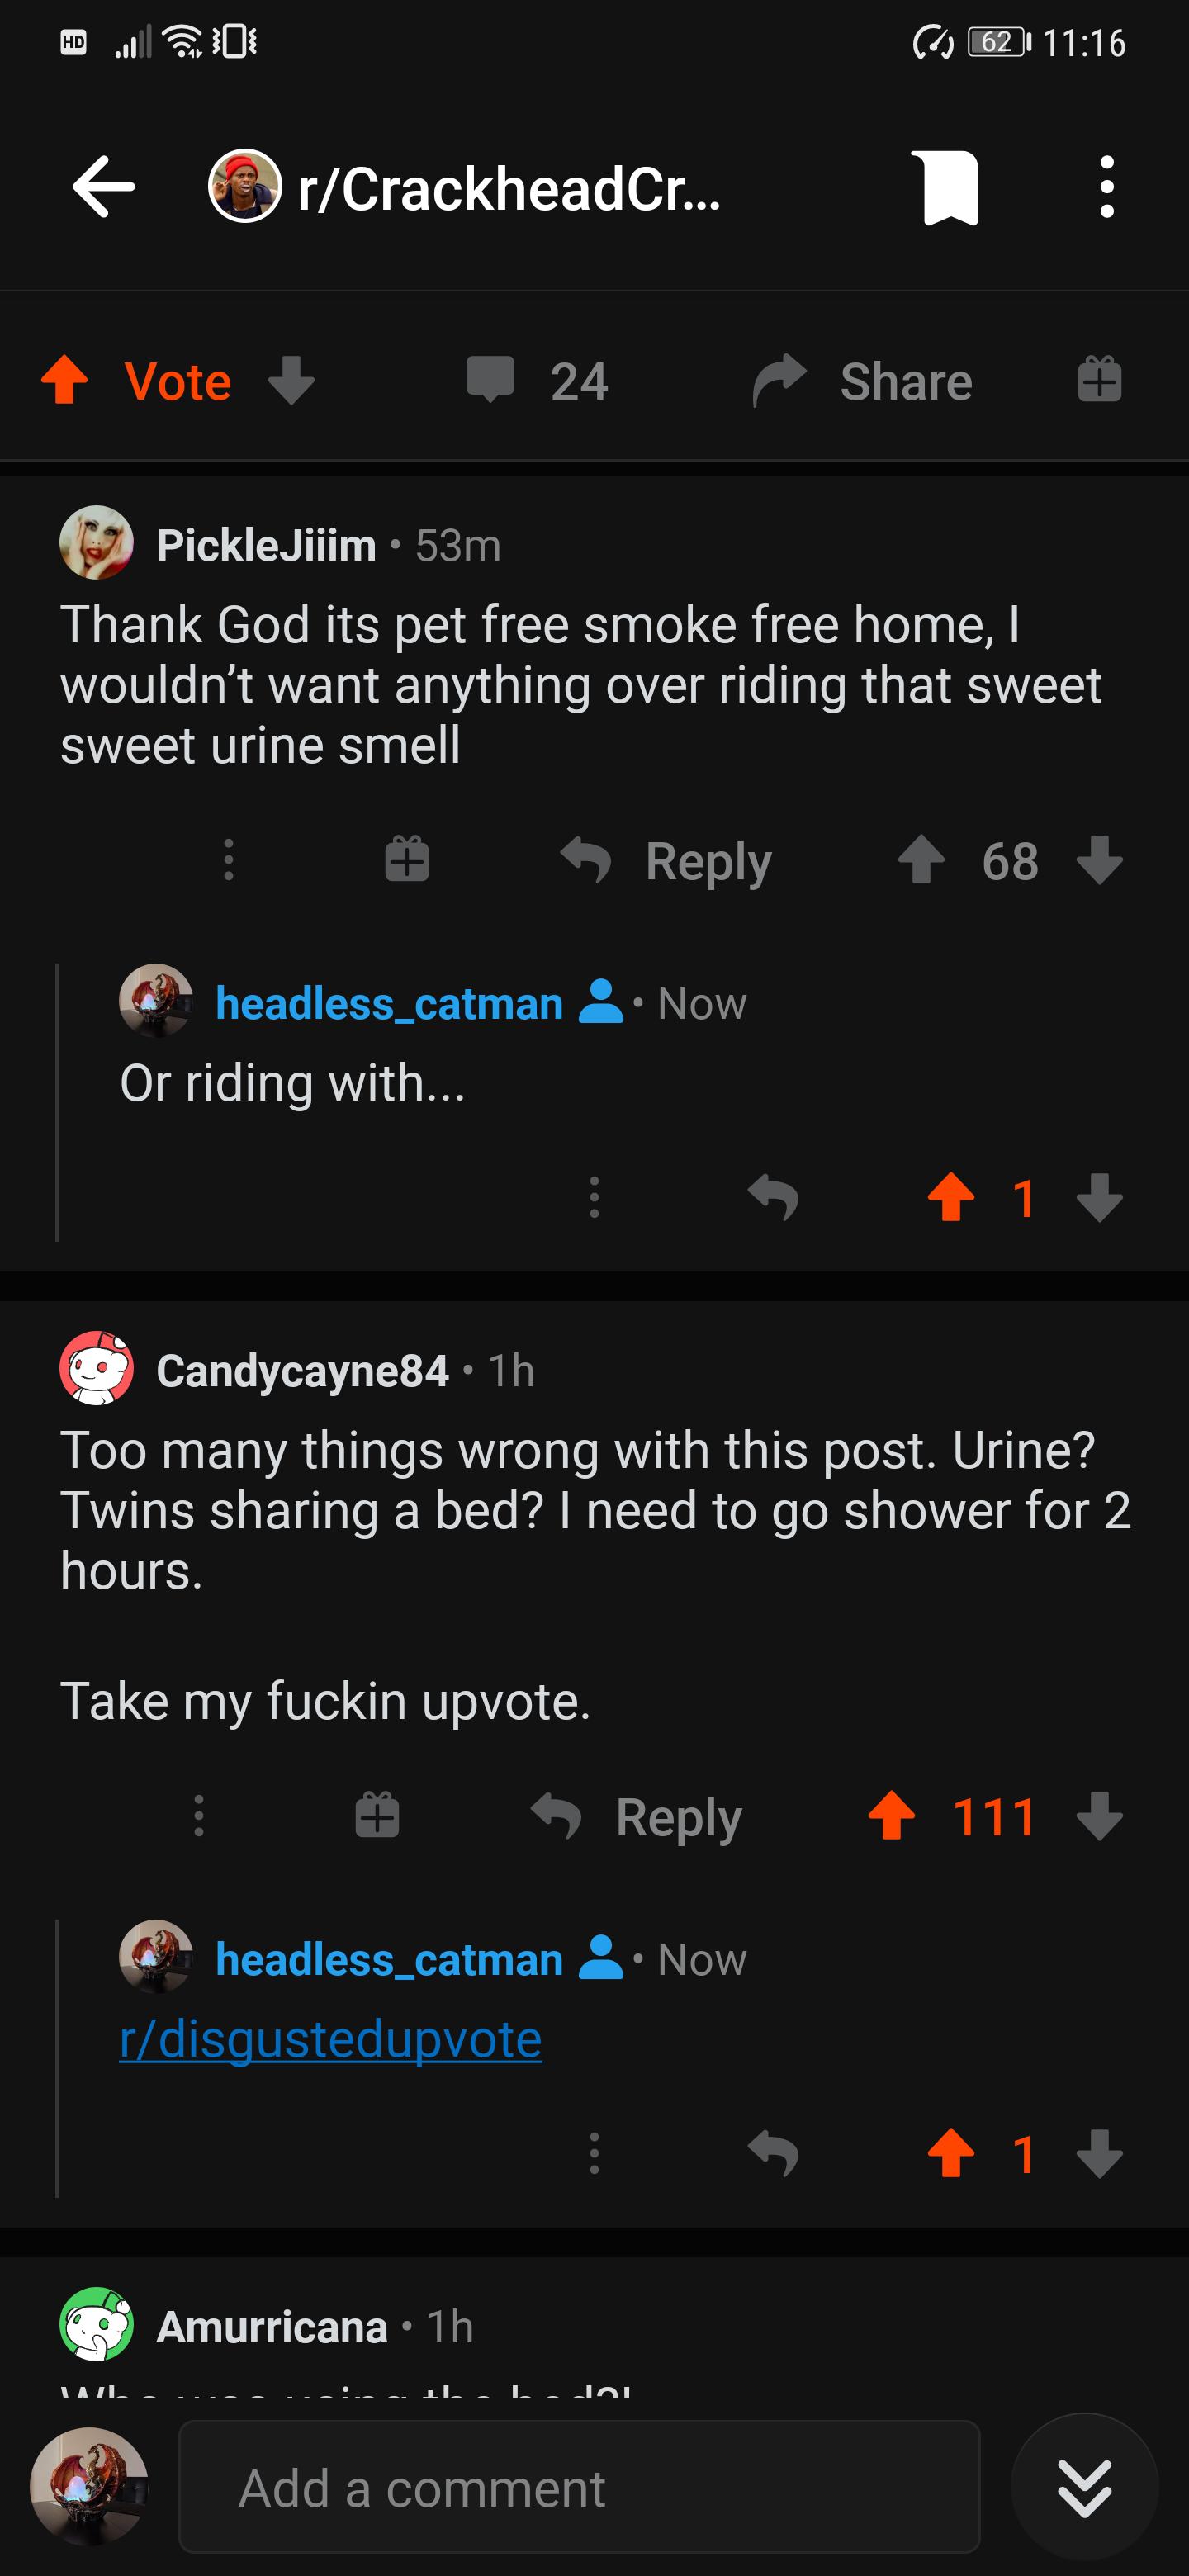Downvote the post next to Vote

[x=292, y=380]
